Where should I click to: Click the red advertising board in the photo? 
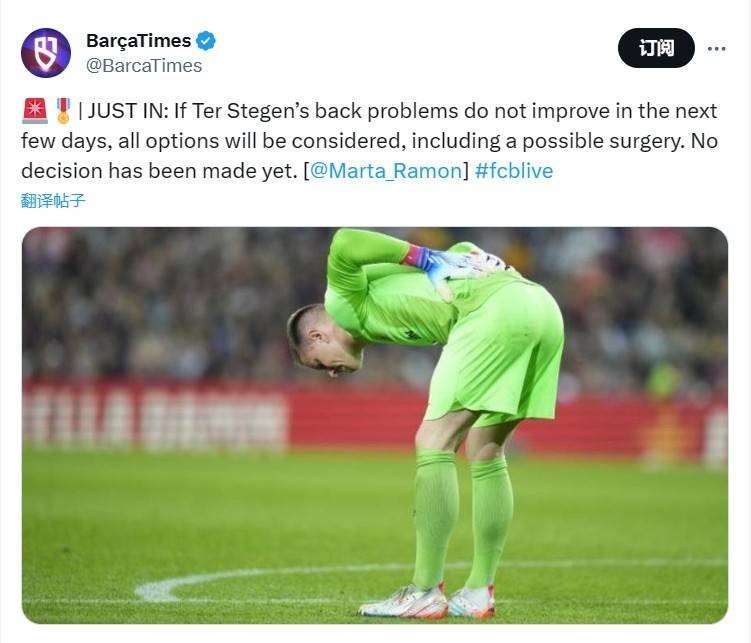tap(150, 416)
